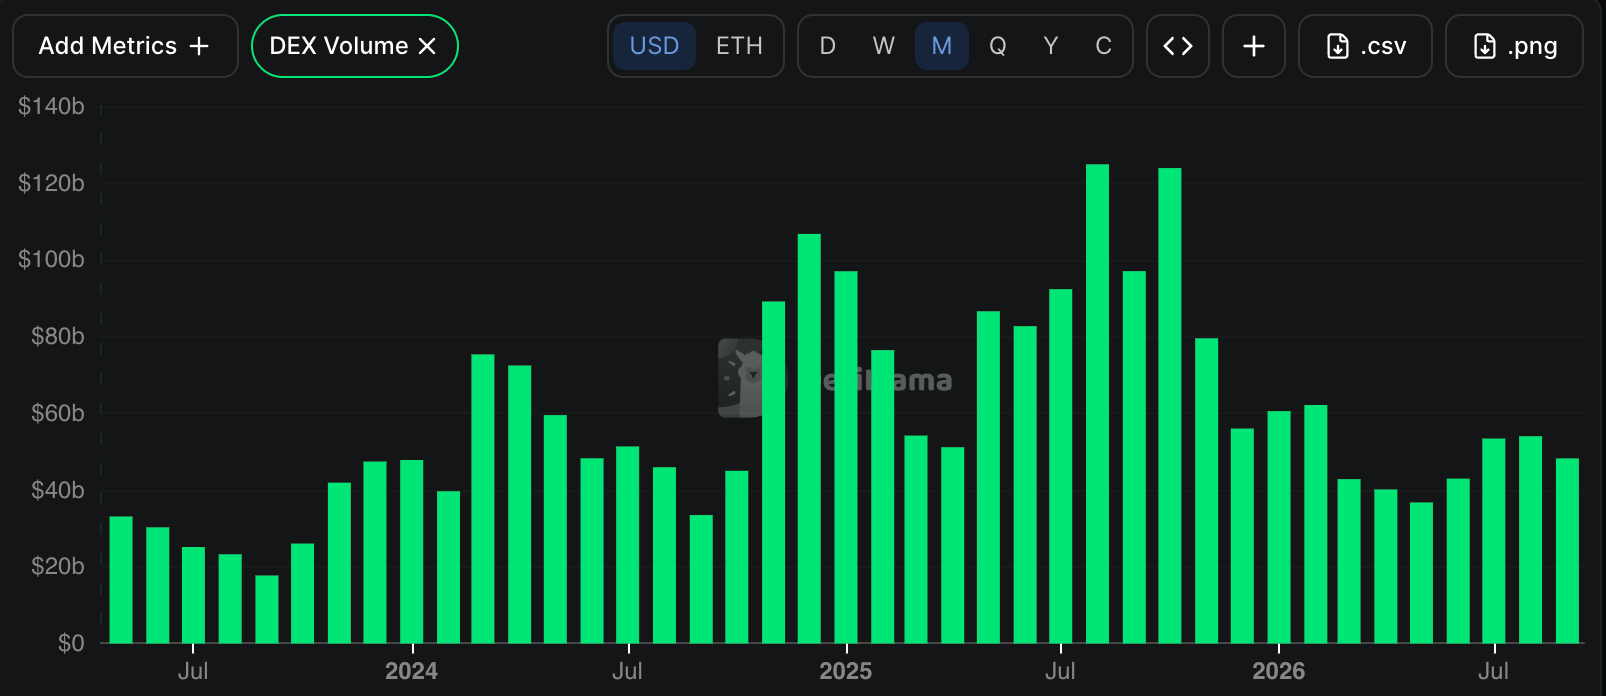The height and width of the screenshot is (696, 1606).
Task: Click the 2024 x-axis label
Action: (x=412, y=671)
